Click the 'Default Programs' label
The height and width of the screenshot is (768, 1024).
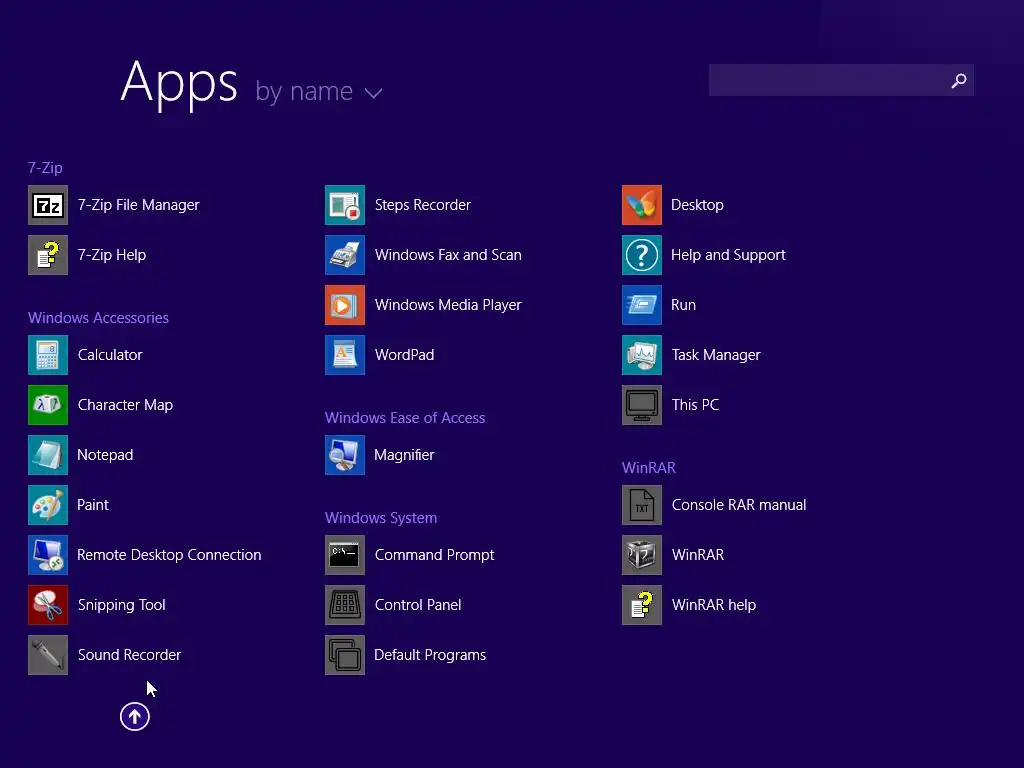tap(430, 655)
